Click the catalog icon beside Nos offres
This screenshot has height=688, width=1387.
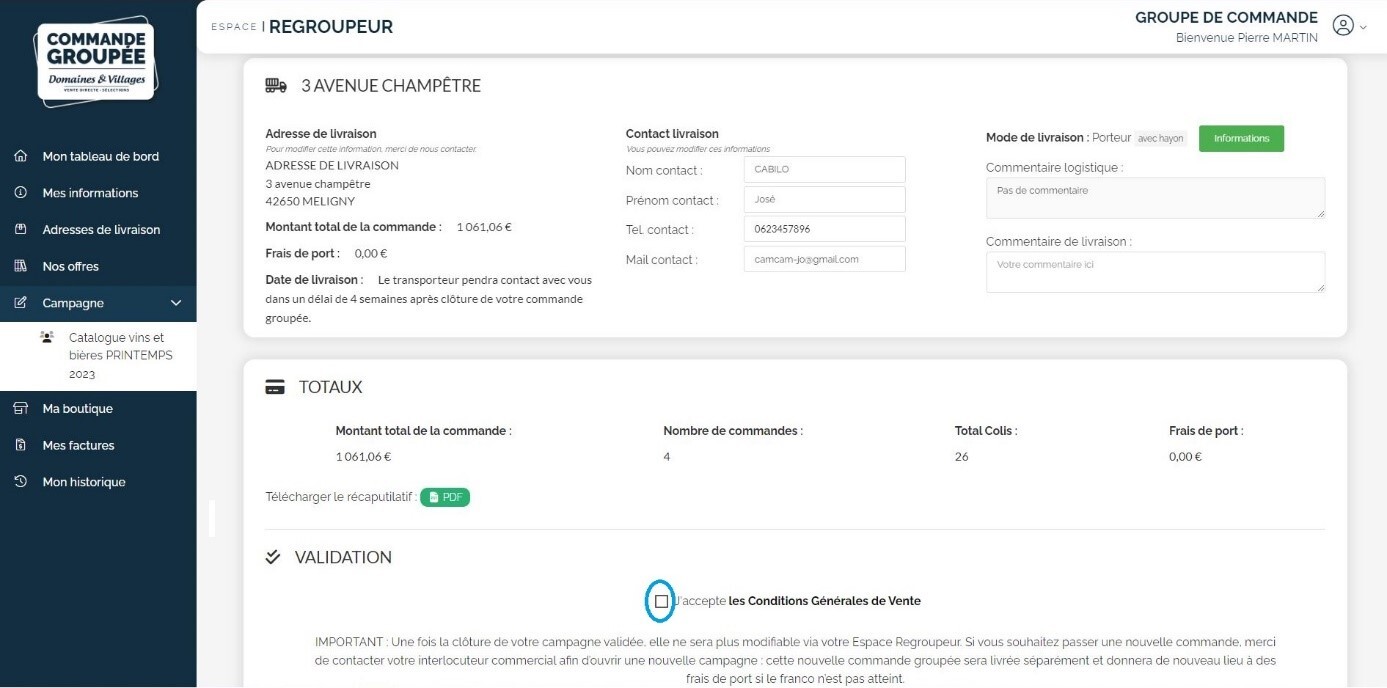click(20, 266)
